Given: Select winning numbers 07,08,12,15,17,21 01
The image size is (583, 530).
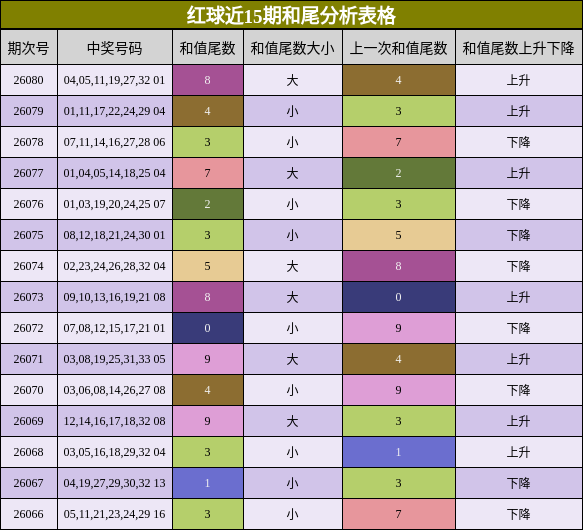Looking at the screenshot, I should tap(115, 328).
